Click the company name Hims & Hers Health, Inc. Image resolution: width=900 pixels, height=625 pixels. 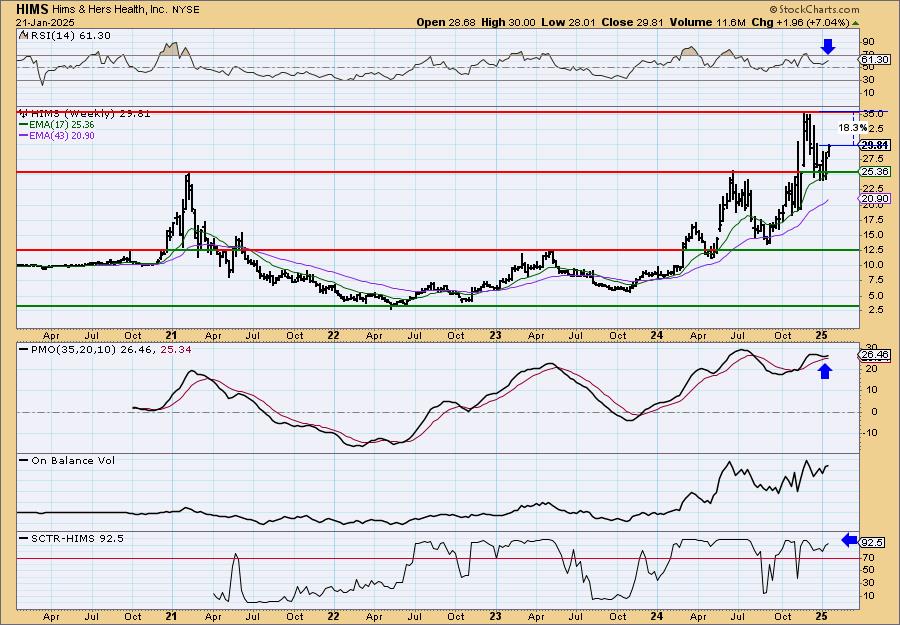tap(110, 10)
